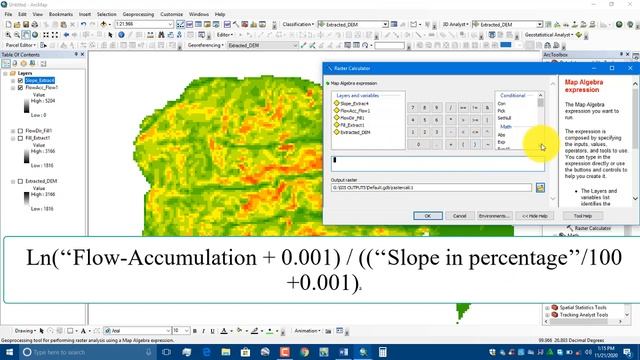Click the Hide Help button
Image resolution: width=640 pixels, height=360 pixels.
pos(535,216)
